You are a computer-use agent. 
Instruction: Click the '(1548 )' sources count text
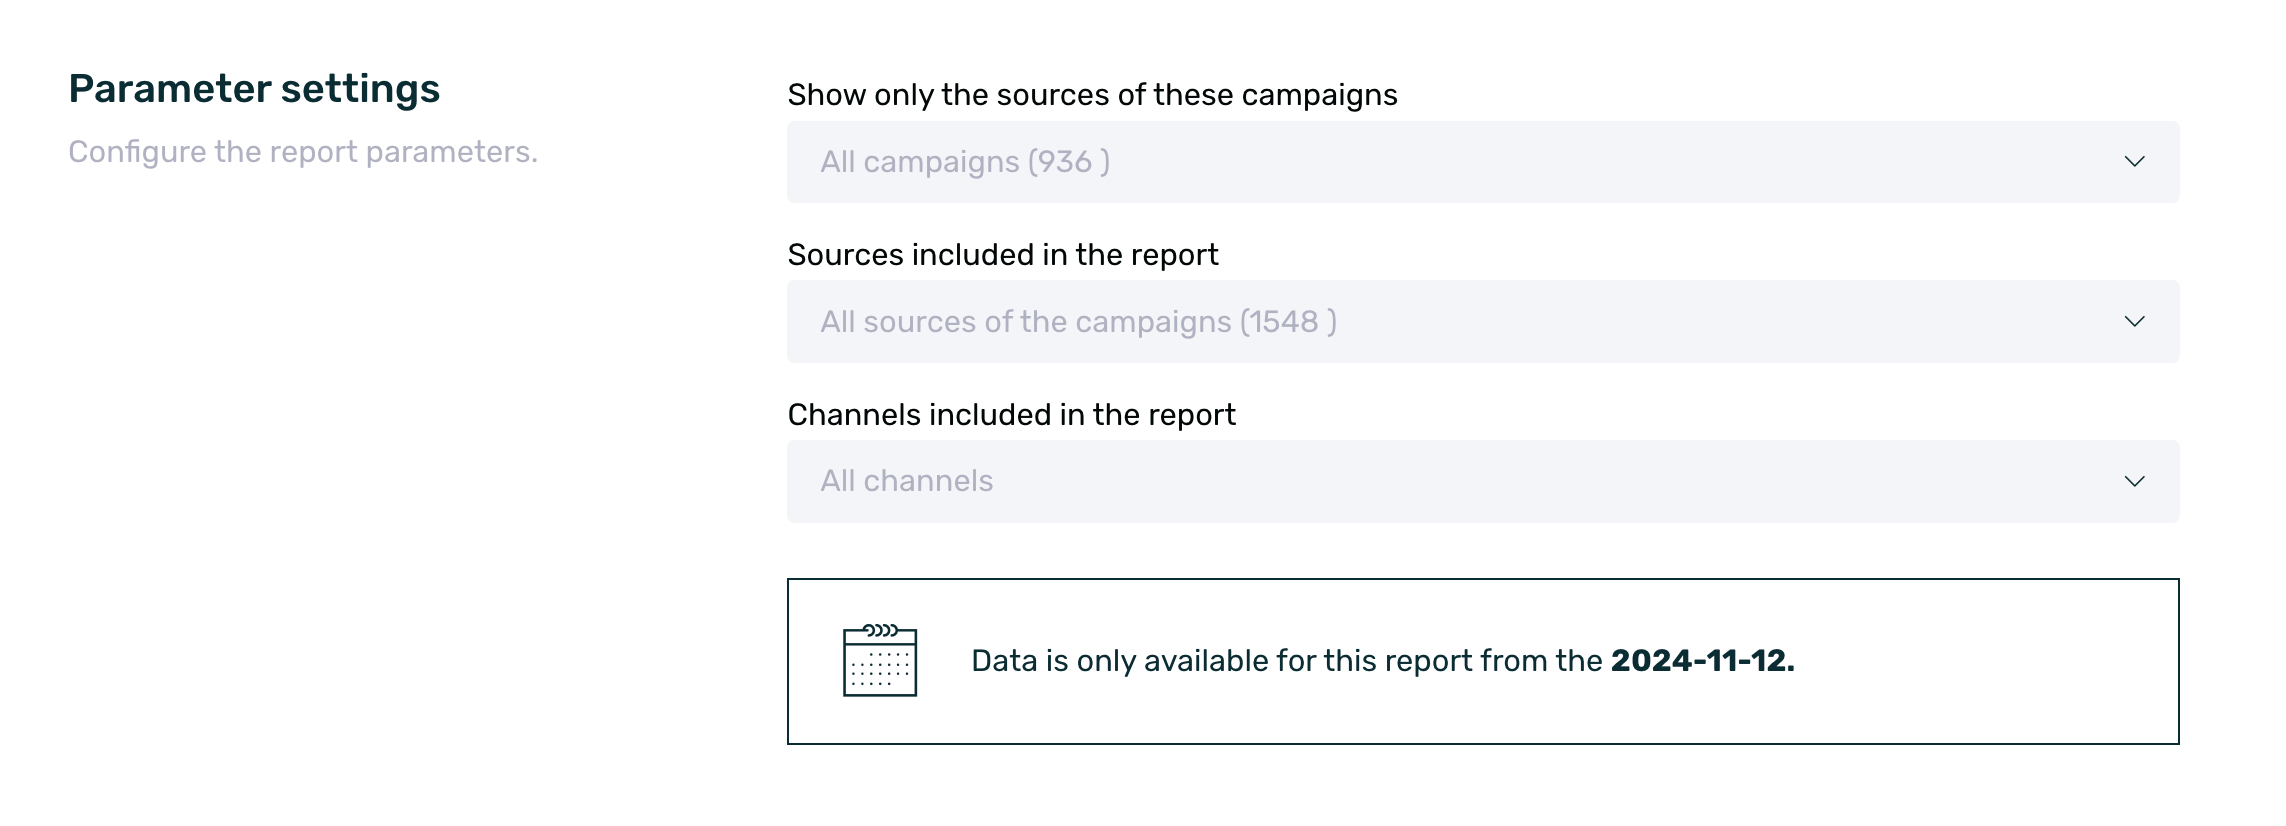click(x=1288, y=322)
